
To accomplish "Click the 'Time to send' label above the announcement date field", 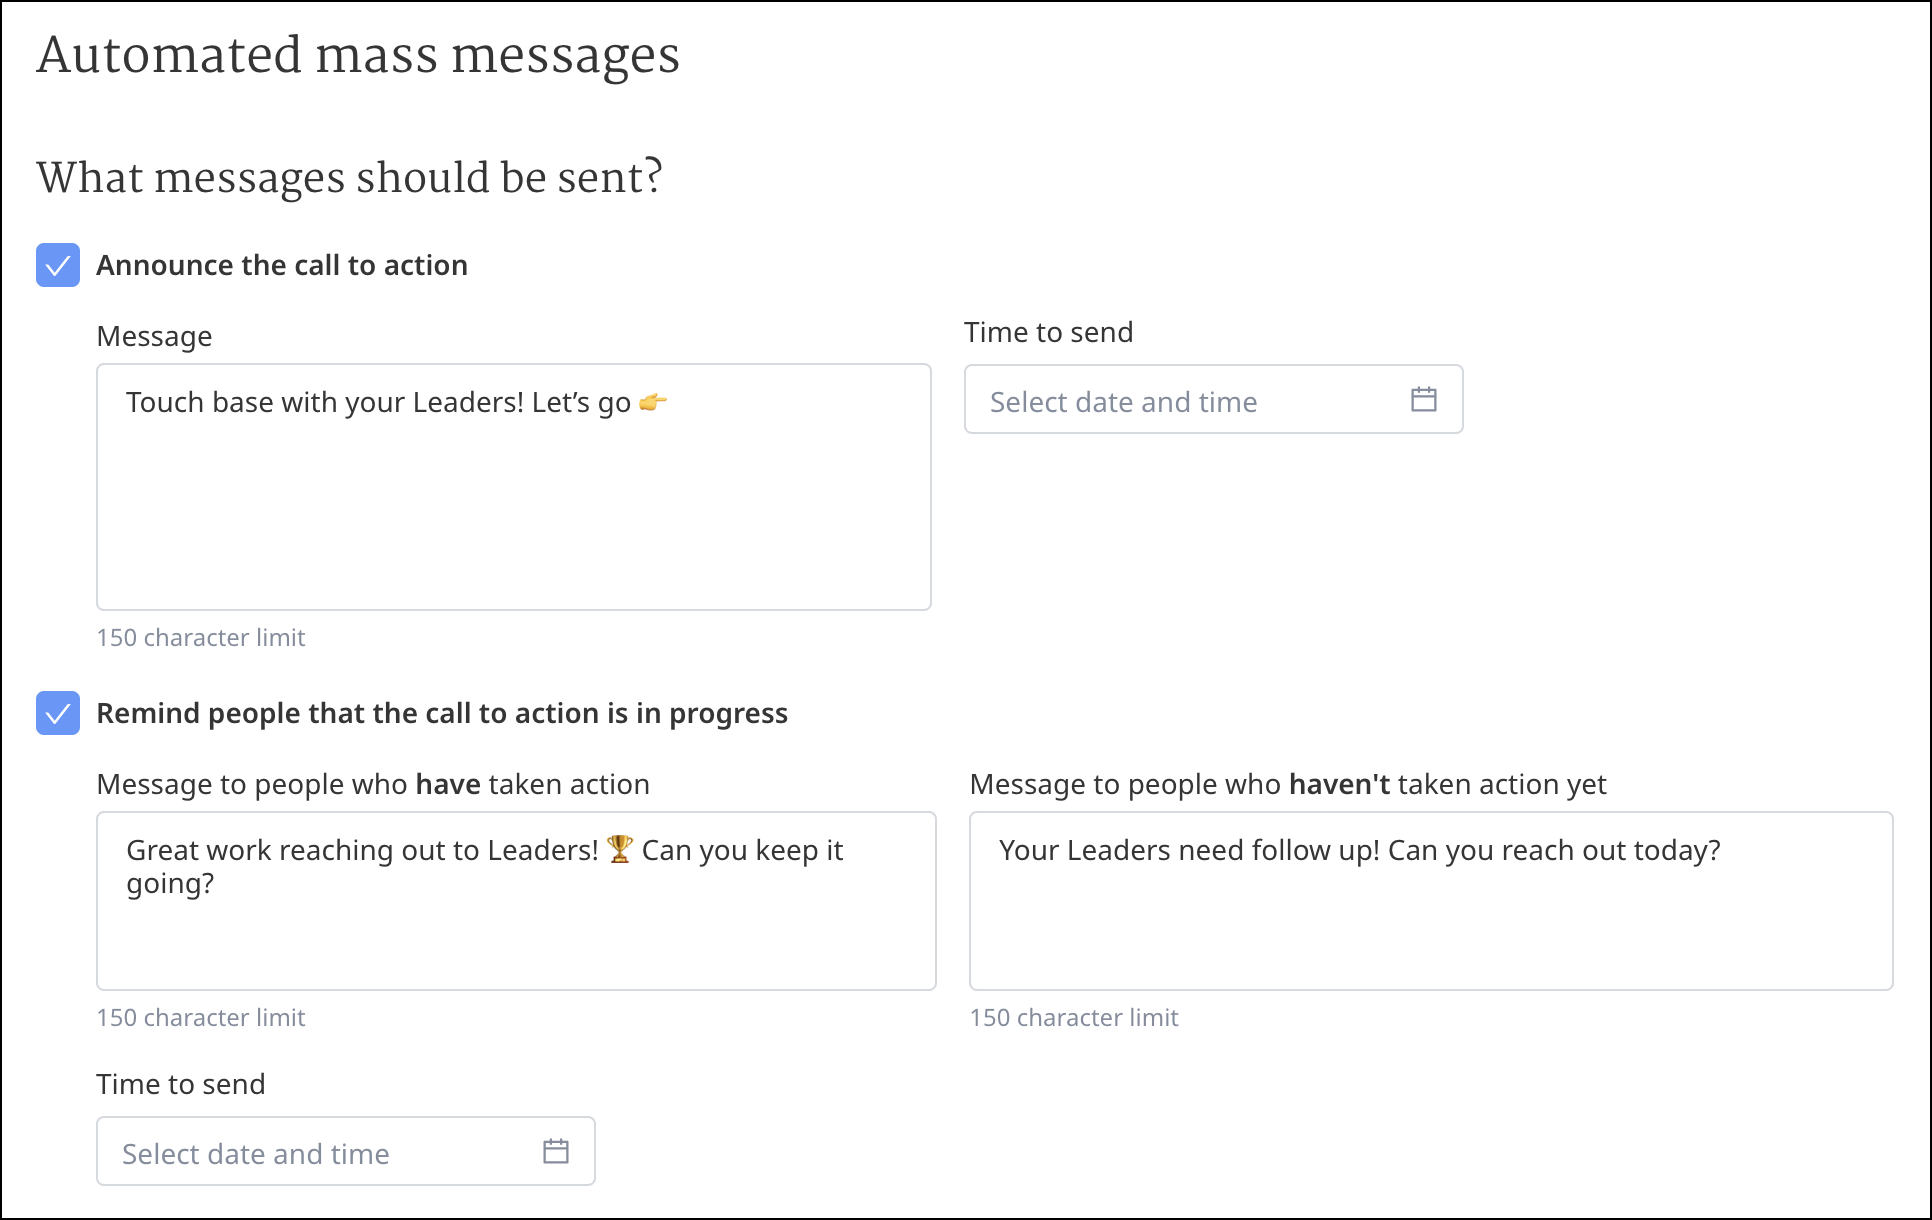I will click(1048, 332).
